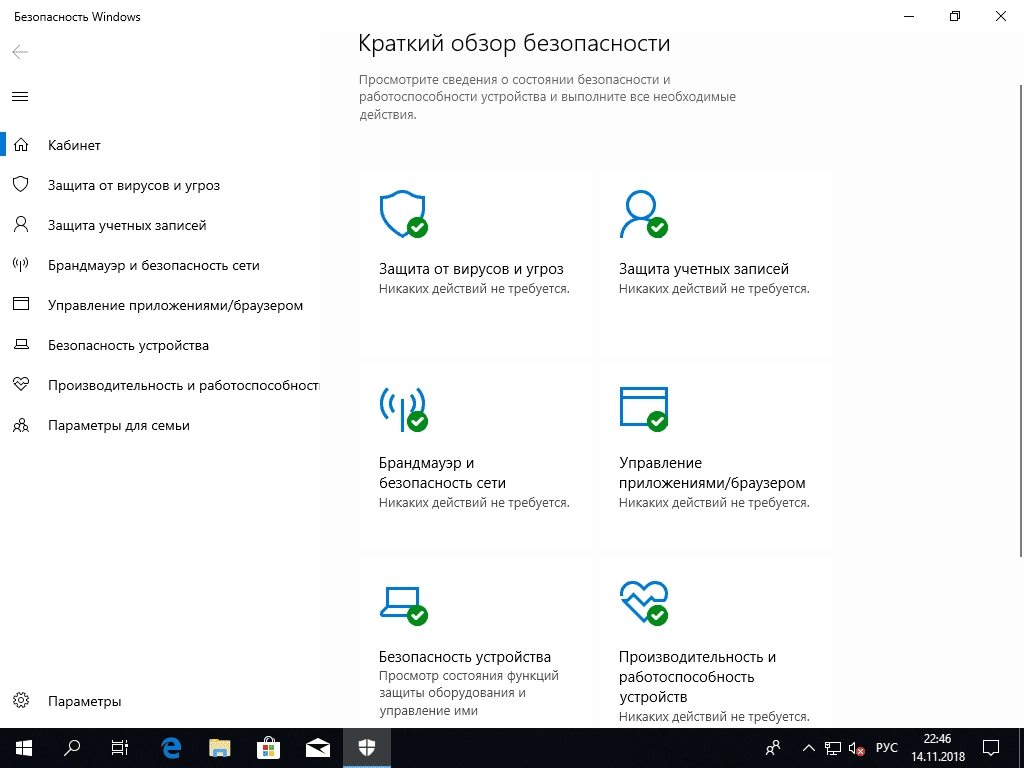Open Параметры для семьи sidebar item
This screenshot has height=768, width=1024.
[x=160, y=425]
